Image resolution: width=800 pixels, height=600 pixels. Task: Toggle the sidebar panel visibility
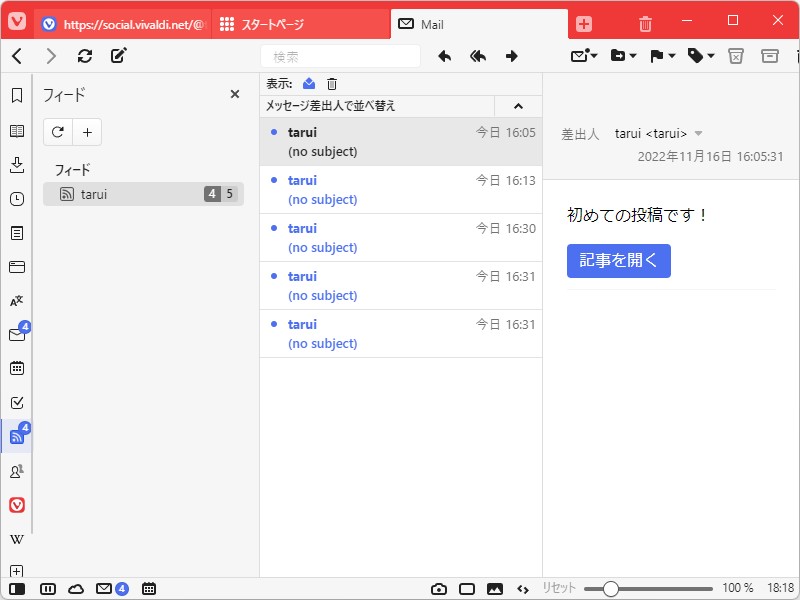coord(16,590)
